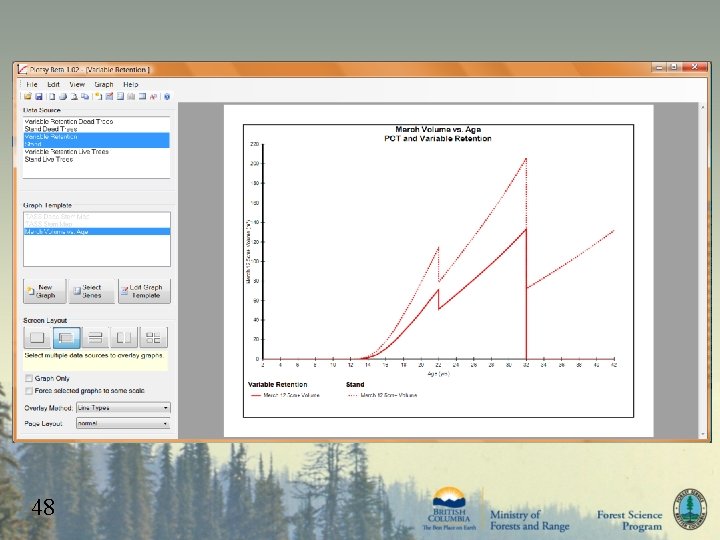Image resolution: width=720 pixels, height=540 pixels.
Task: Click the blank page icon in the toolbar
Action: (x=52, y=96)
